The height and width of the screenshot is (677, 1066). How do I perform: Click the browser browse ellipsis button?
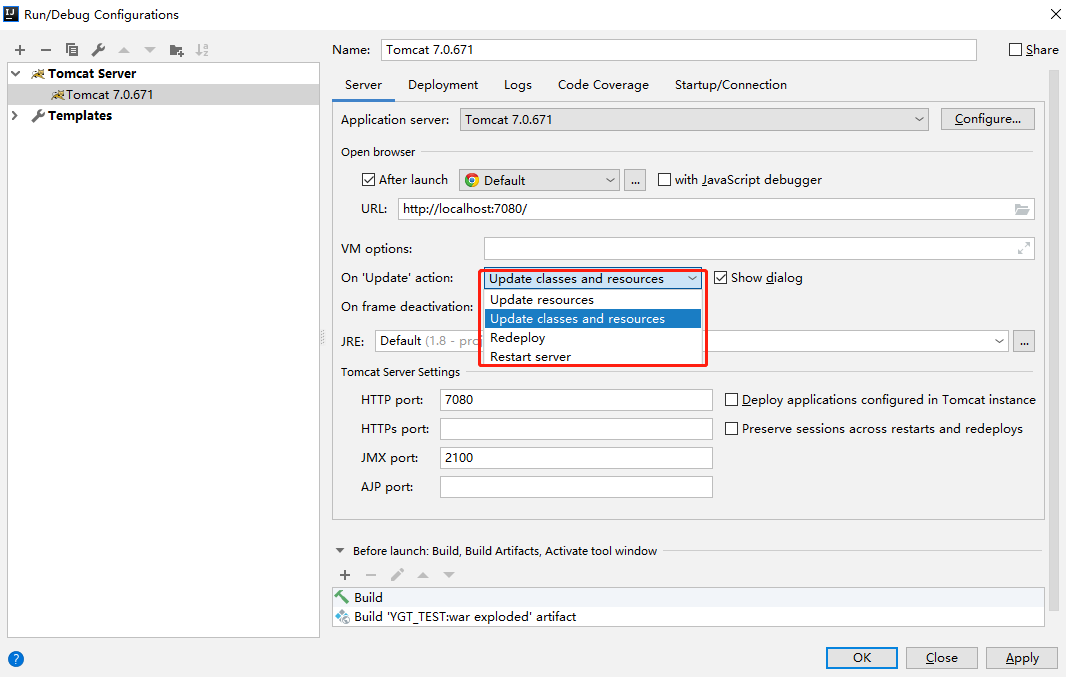635,180
